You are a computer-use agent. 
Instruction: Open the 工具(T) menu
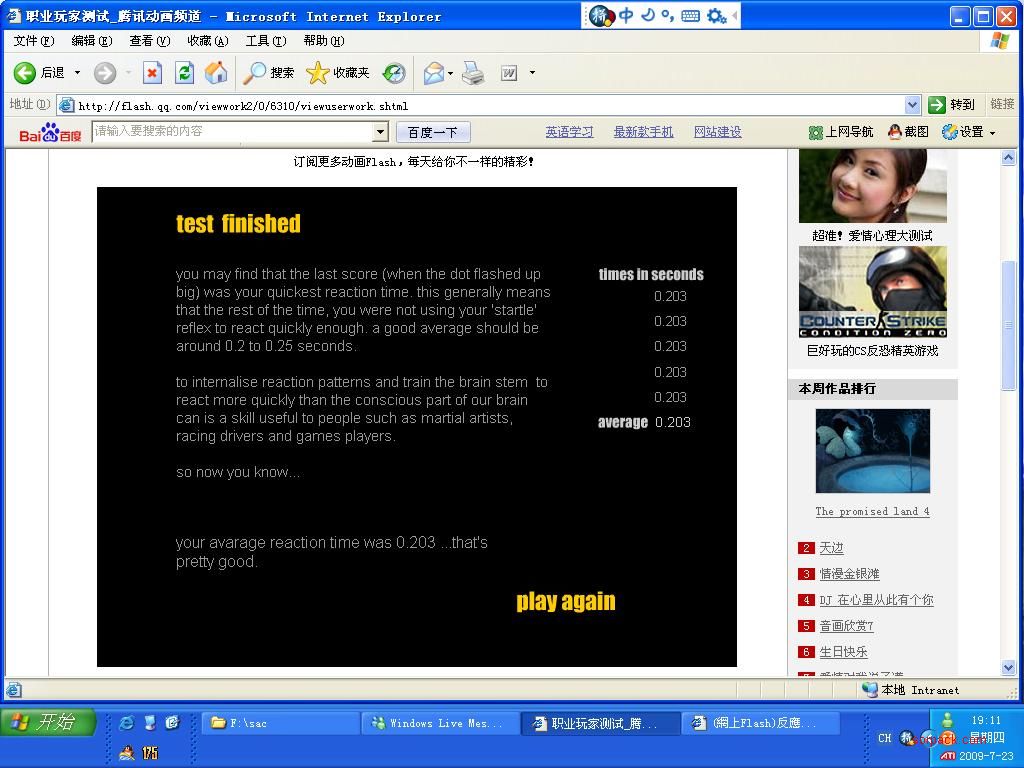pos(265,41)
